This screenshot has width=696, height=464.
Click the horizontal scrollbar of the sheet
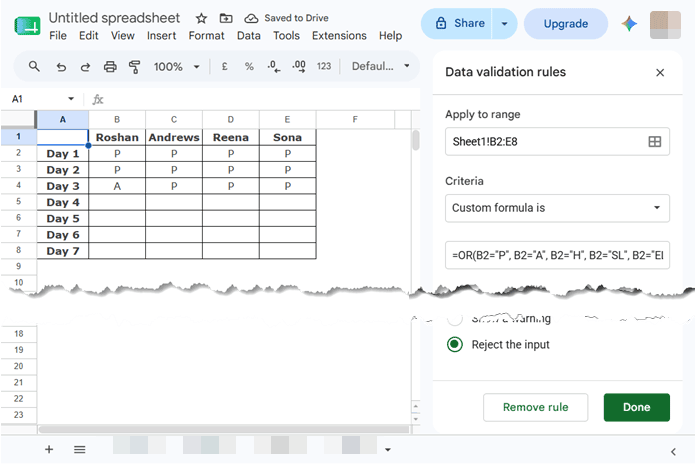pos(224,429)
